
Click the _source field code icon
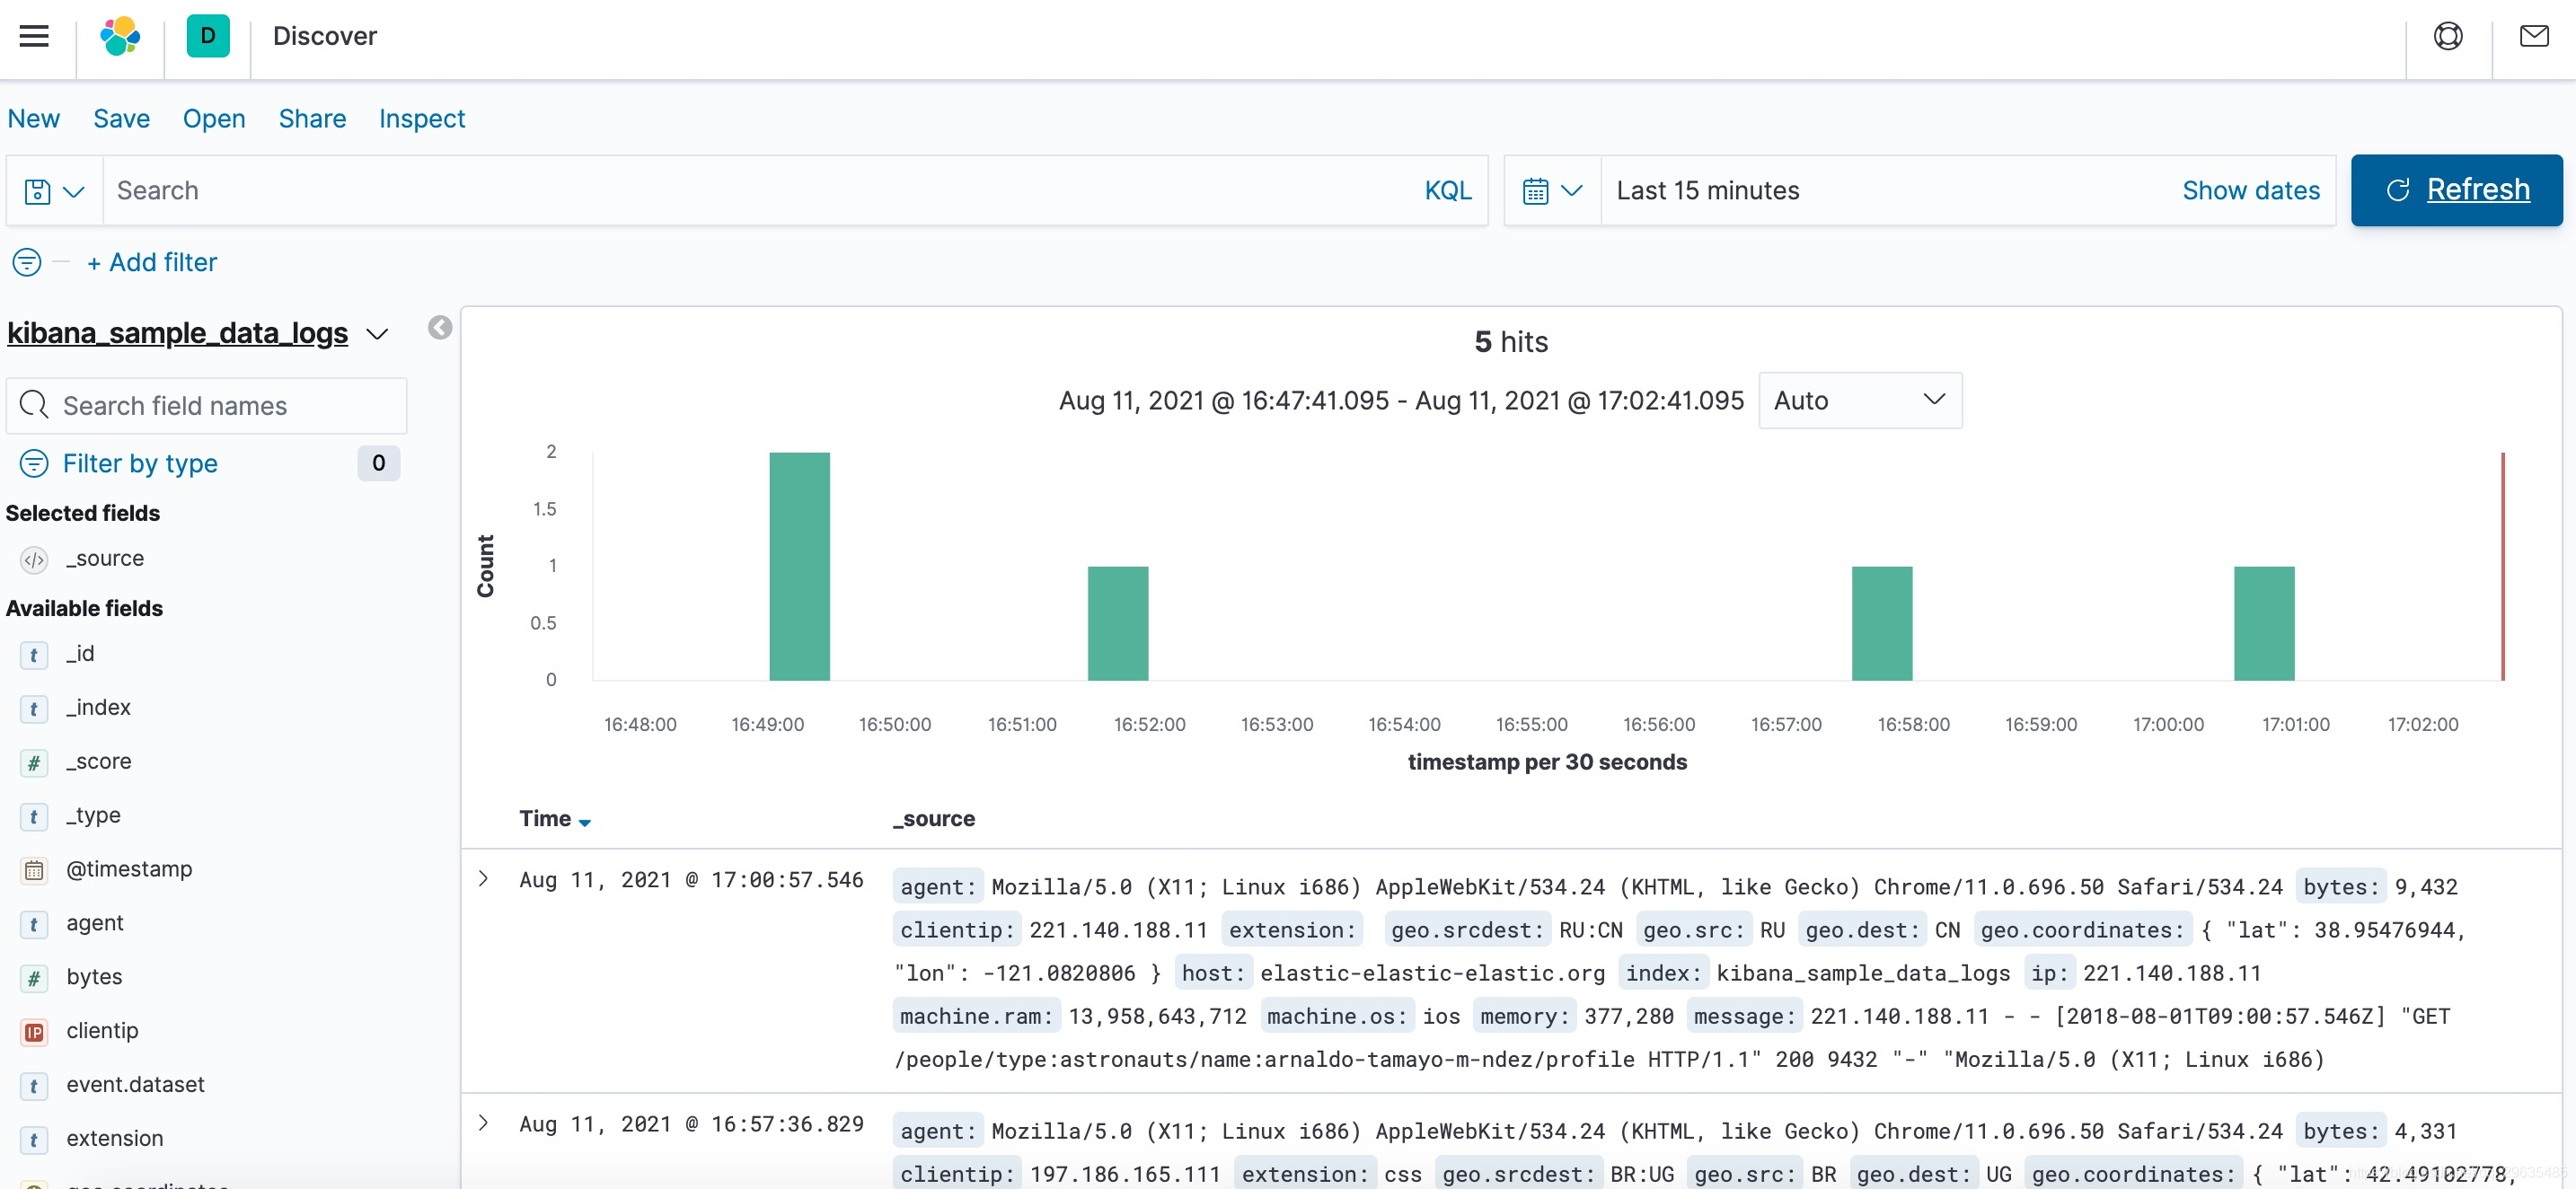click(x=34, y=559)
